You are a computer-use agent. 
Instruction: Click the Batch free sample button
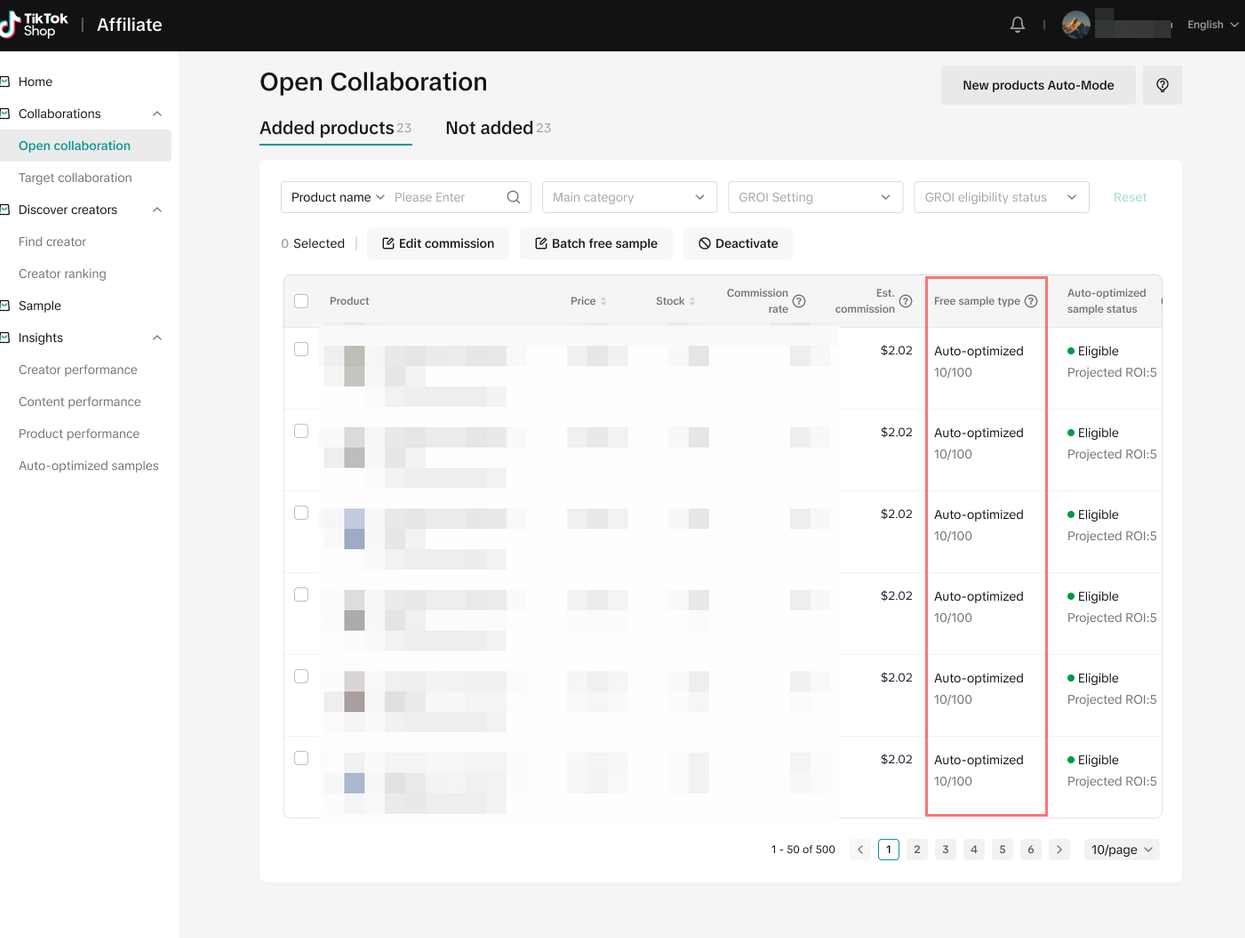tap(596, 244)
